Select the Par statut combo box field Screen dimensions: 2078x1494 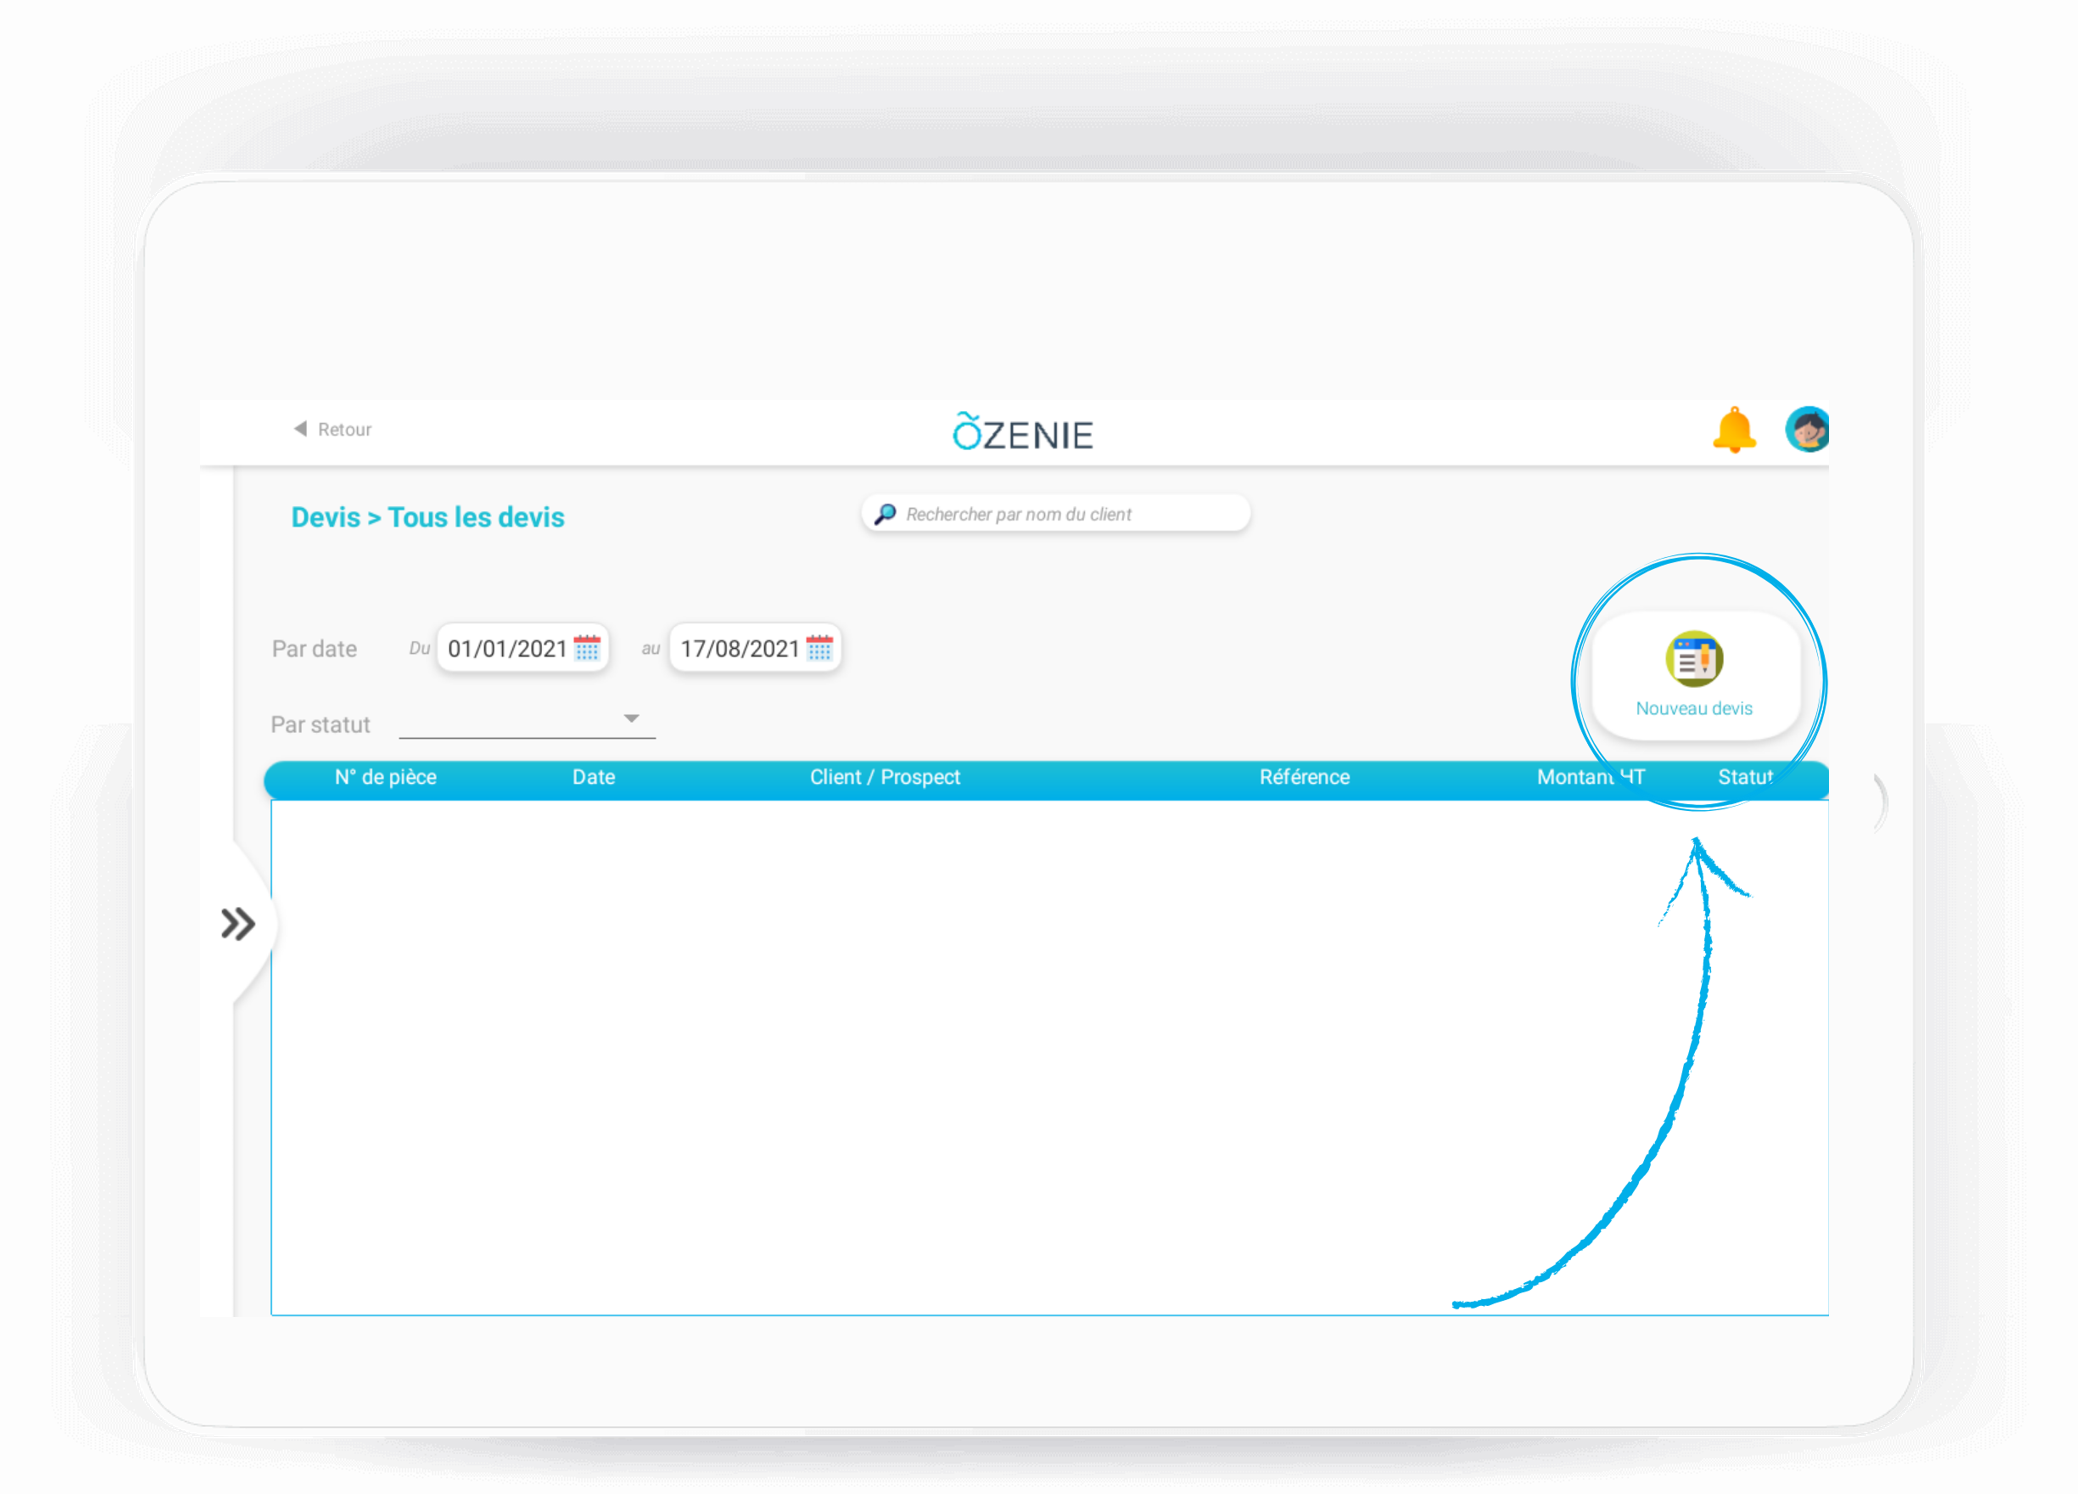526,720
